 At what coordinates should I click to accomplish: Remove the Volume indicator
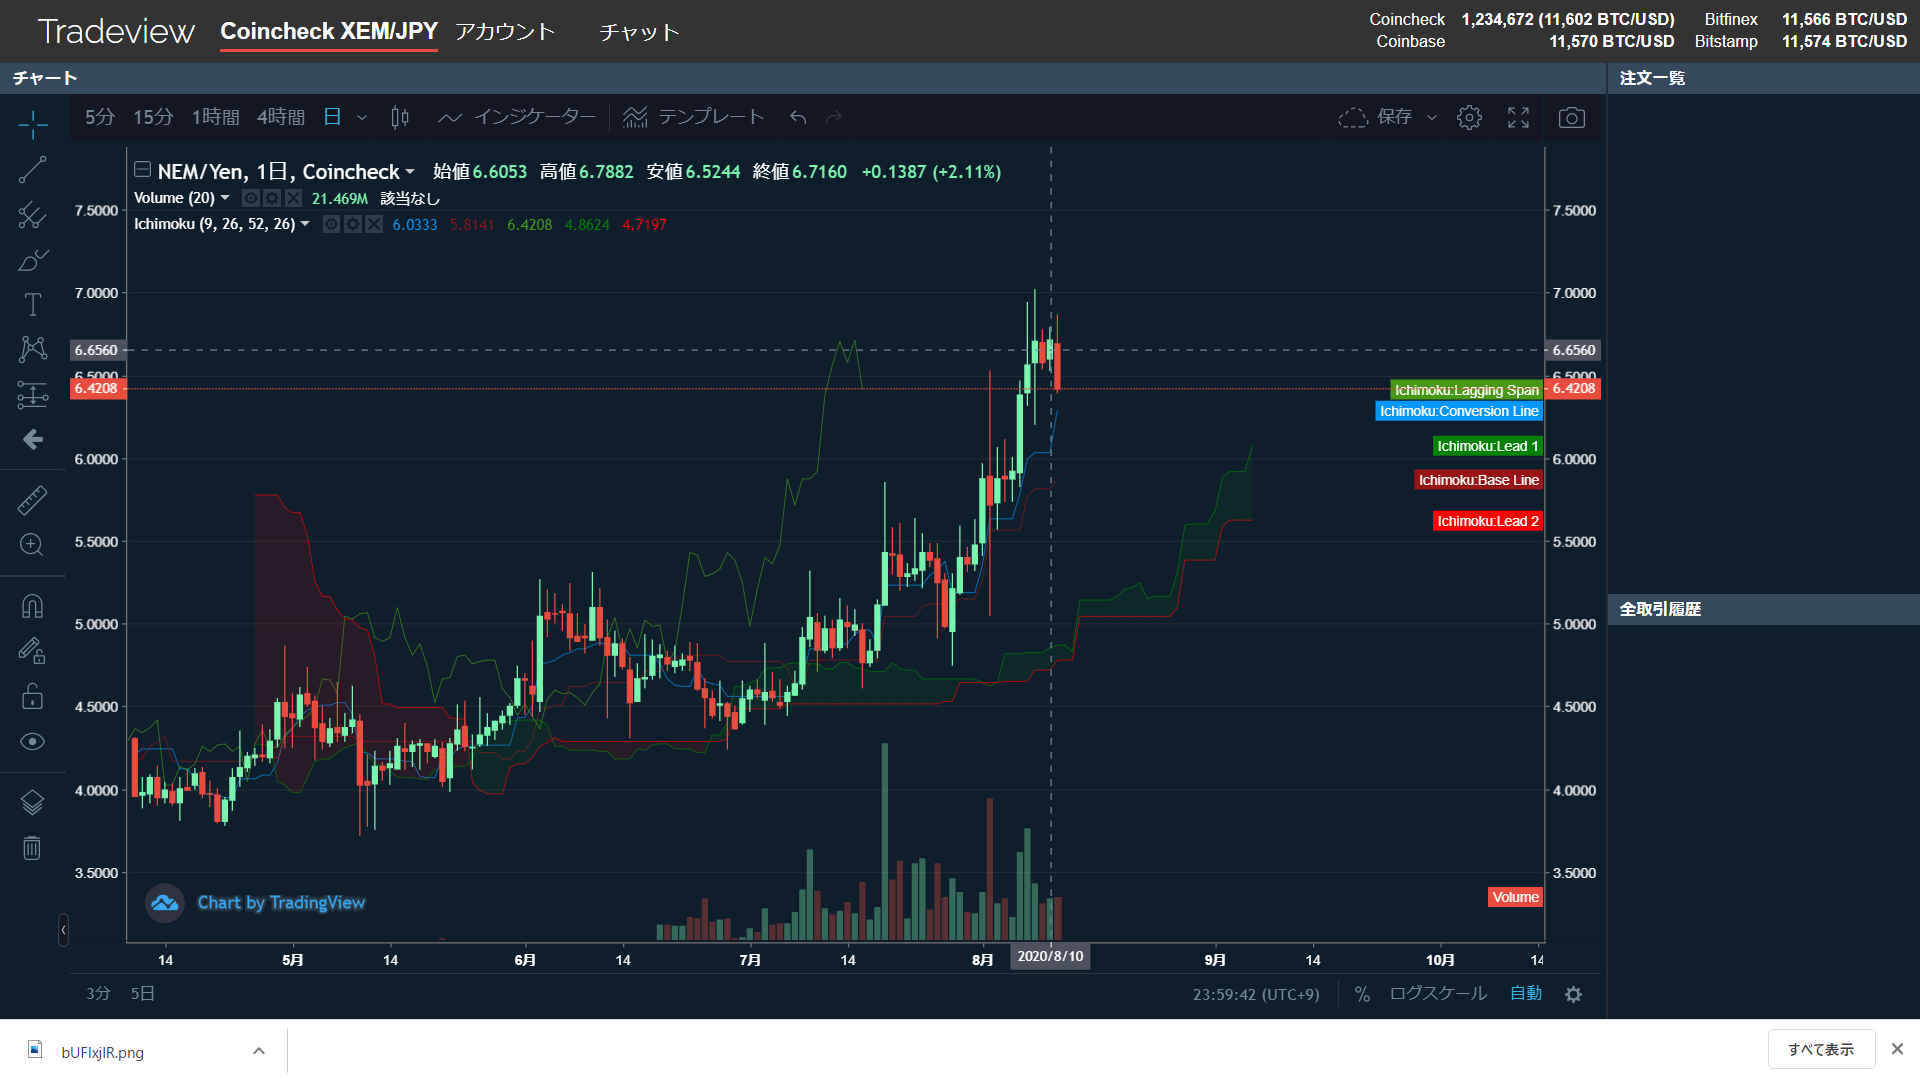(x=293, y=198)
